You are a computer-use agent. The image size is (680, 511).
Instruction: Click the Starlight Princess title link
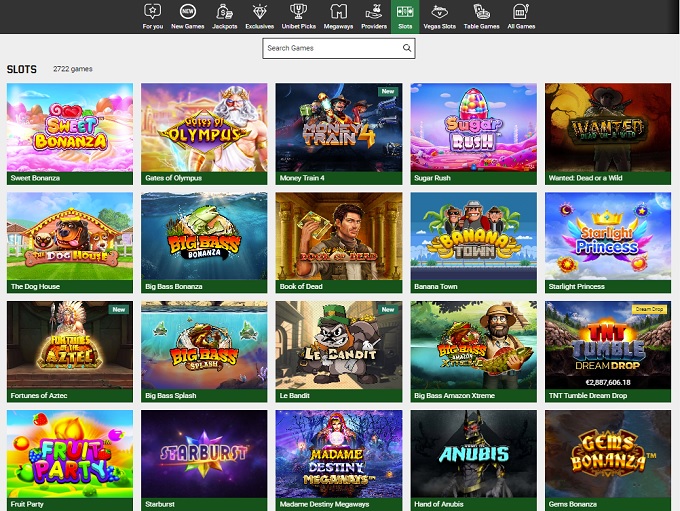[576, 286]
